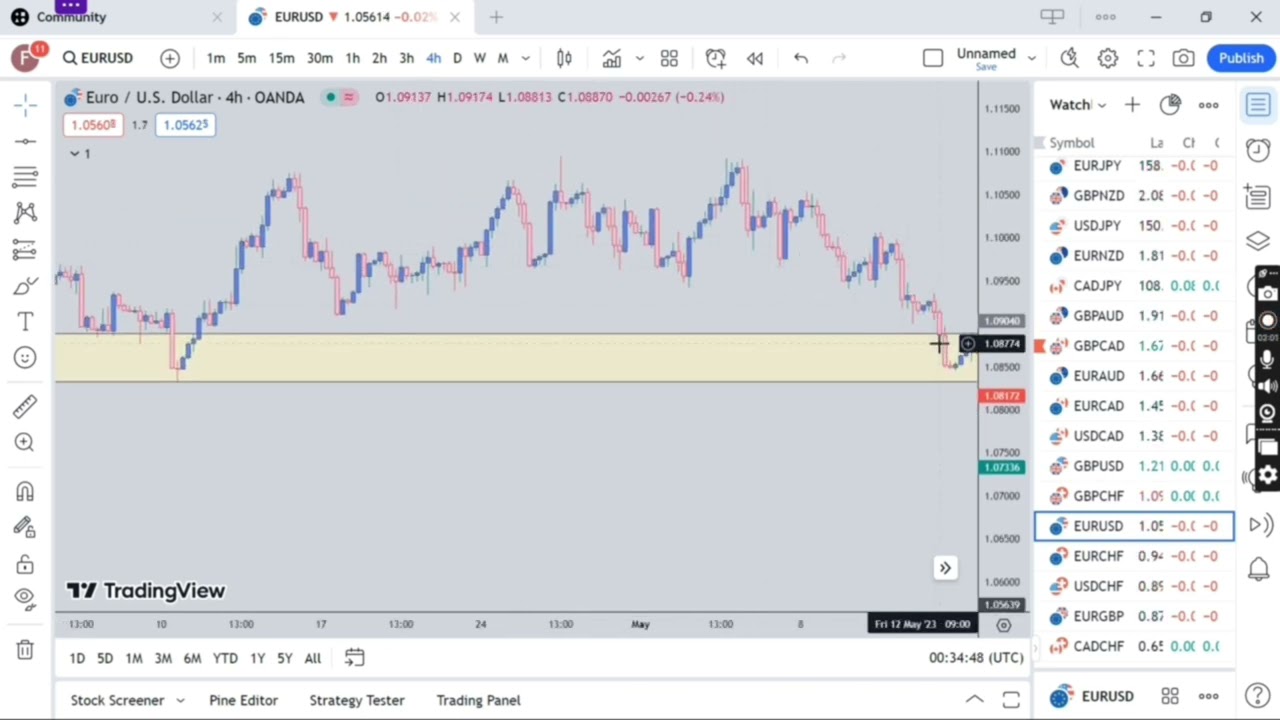Viewport: 1280px width, 720px height.
Task: Open the layout setup square icon
Action: (933, 58)
